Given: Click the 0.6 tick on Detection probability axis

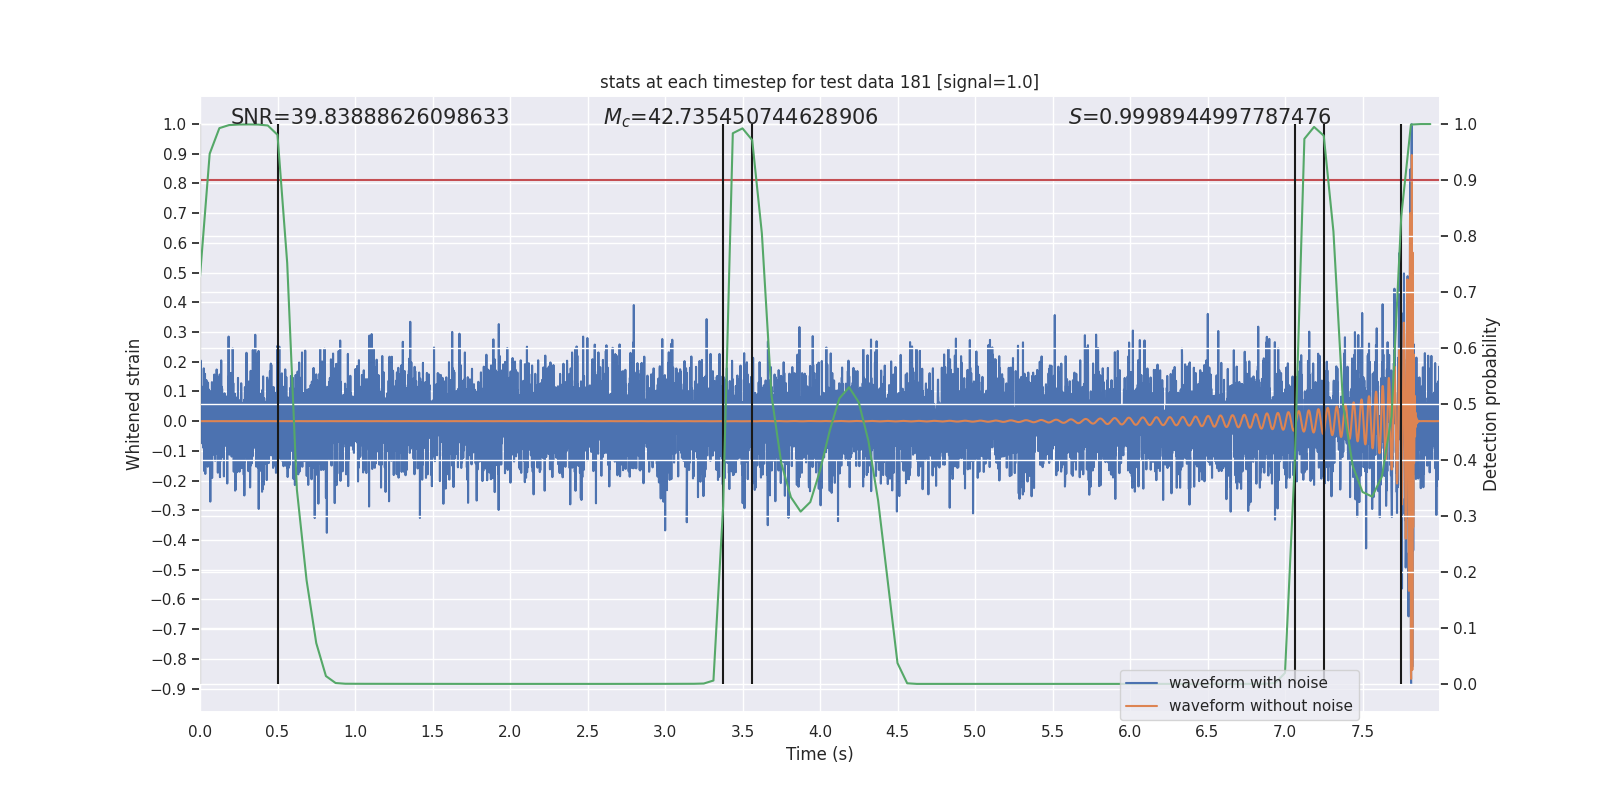Looking at the screenshot, I should tap(1465, 348).
